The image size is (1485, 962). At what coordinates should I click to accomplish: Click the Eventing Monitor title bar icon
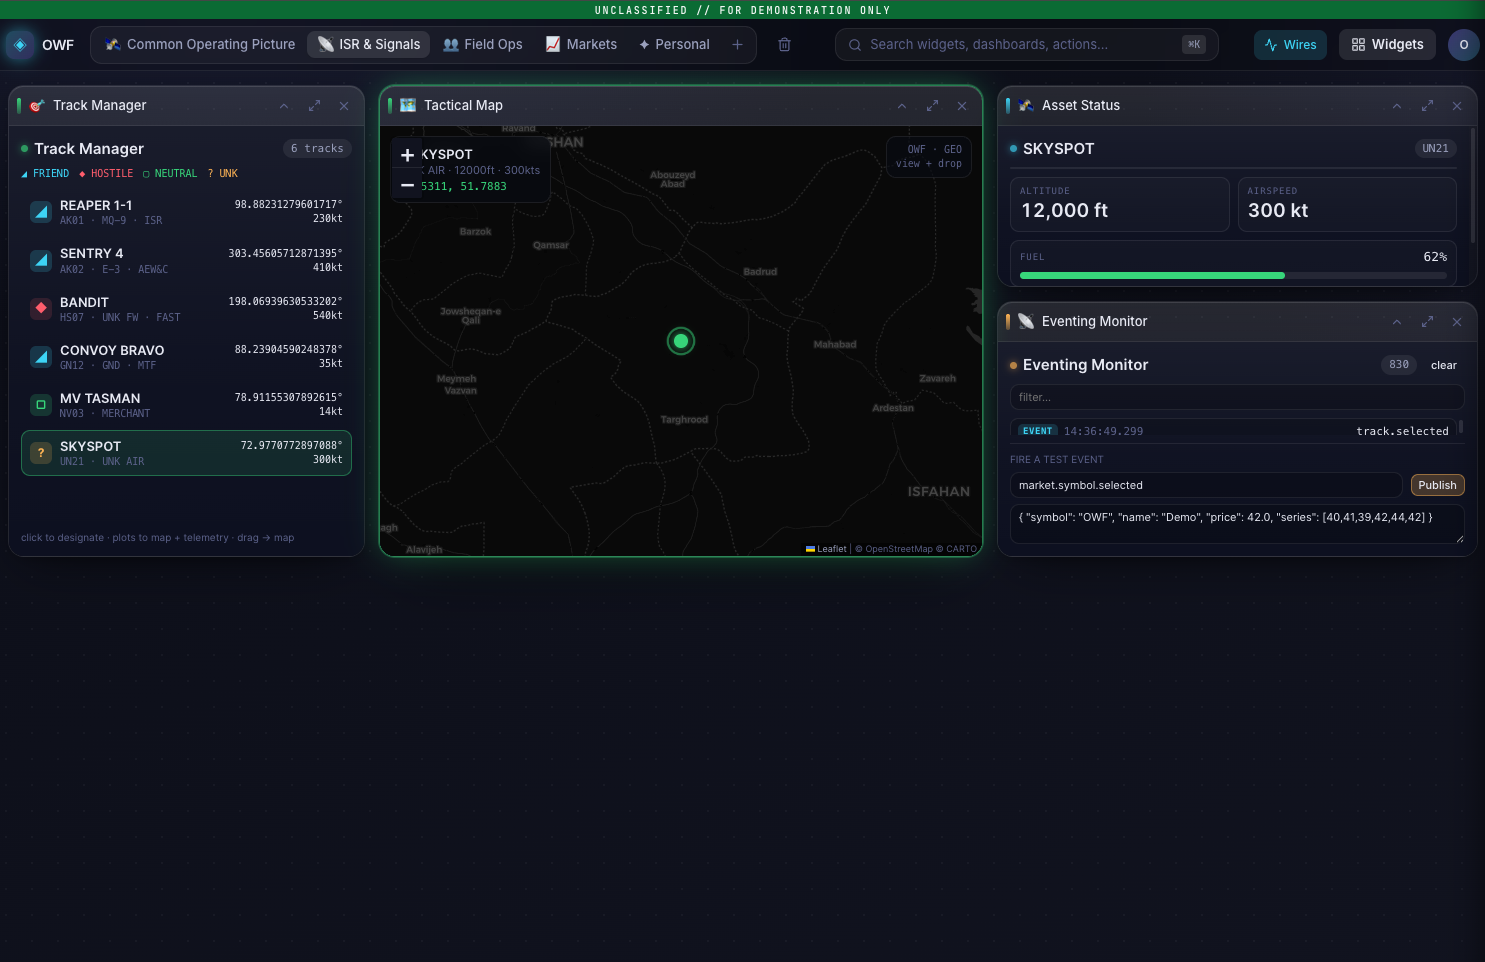pos(1026,322)
